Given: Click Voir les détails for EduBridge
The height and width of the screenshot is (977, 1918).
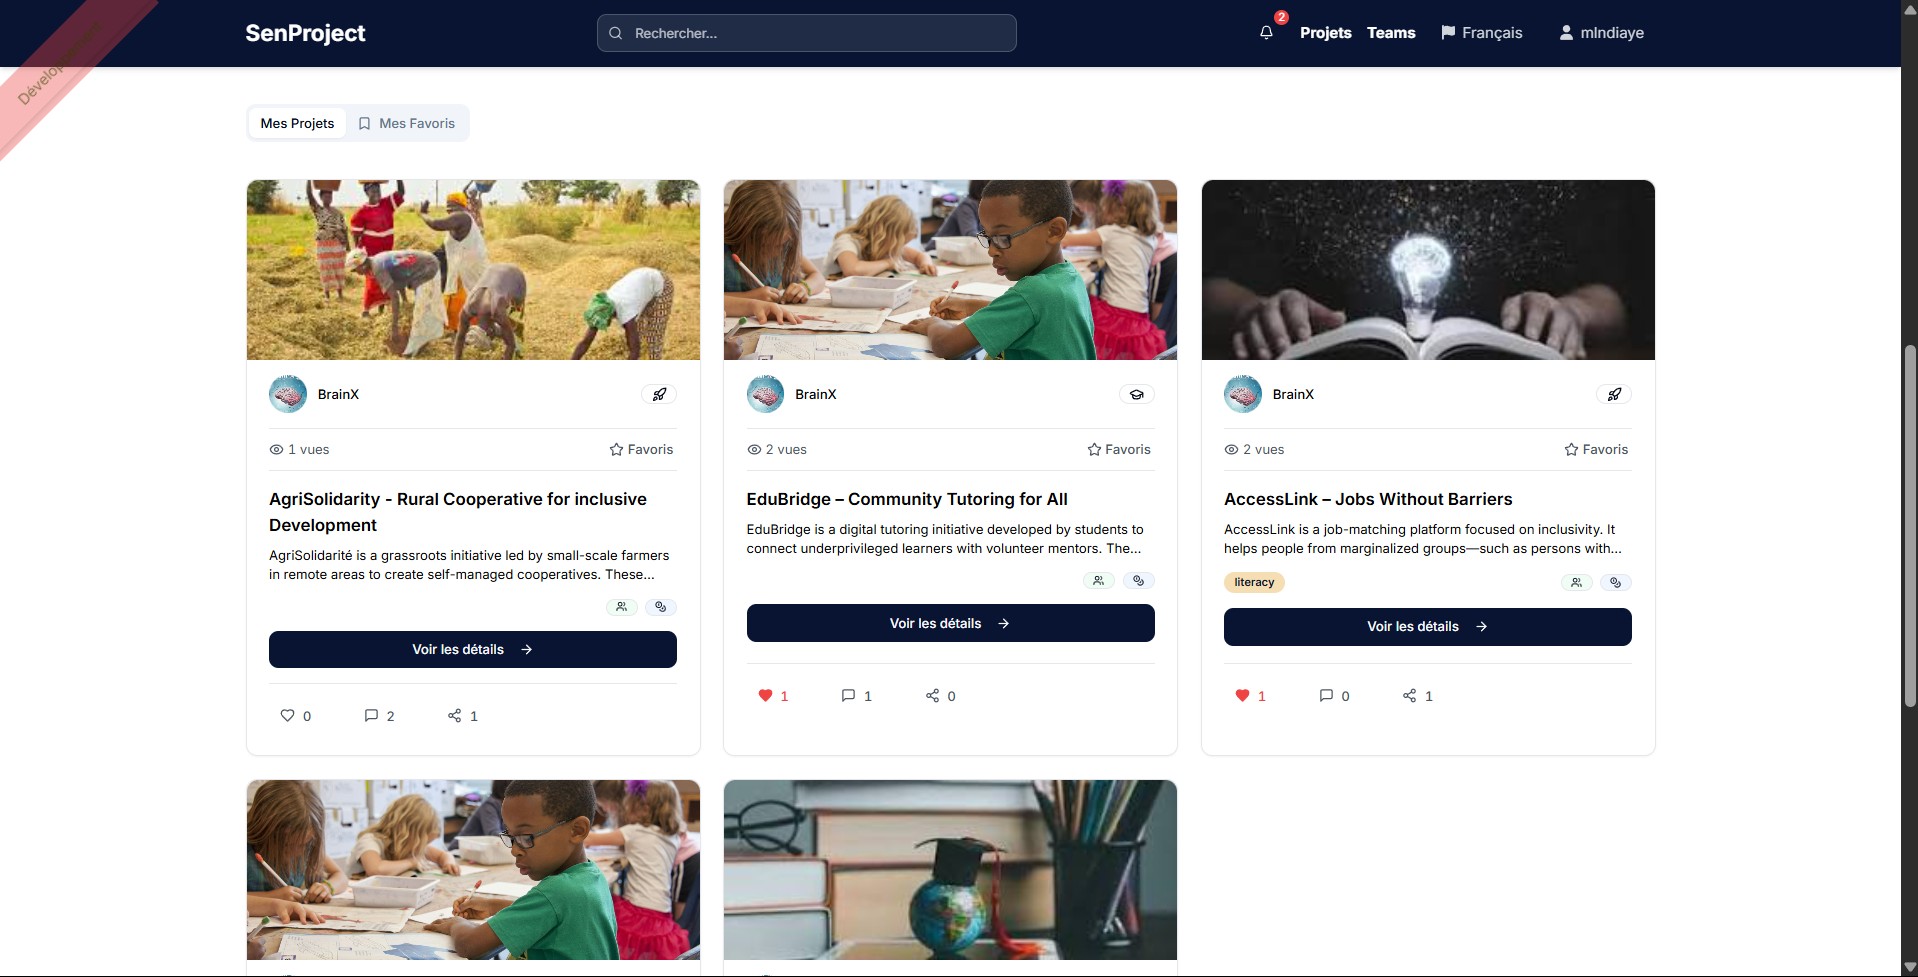Looking at the screenshot, I should [x=950, y=623].
